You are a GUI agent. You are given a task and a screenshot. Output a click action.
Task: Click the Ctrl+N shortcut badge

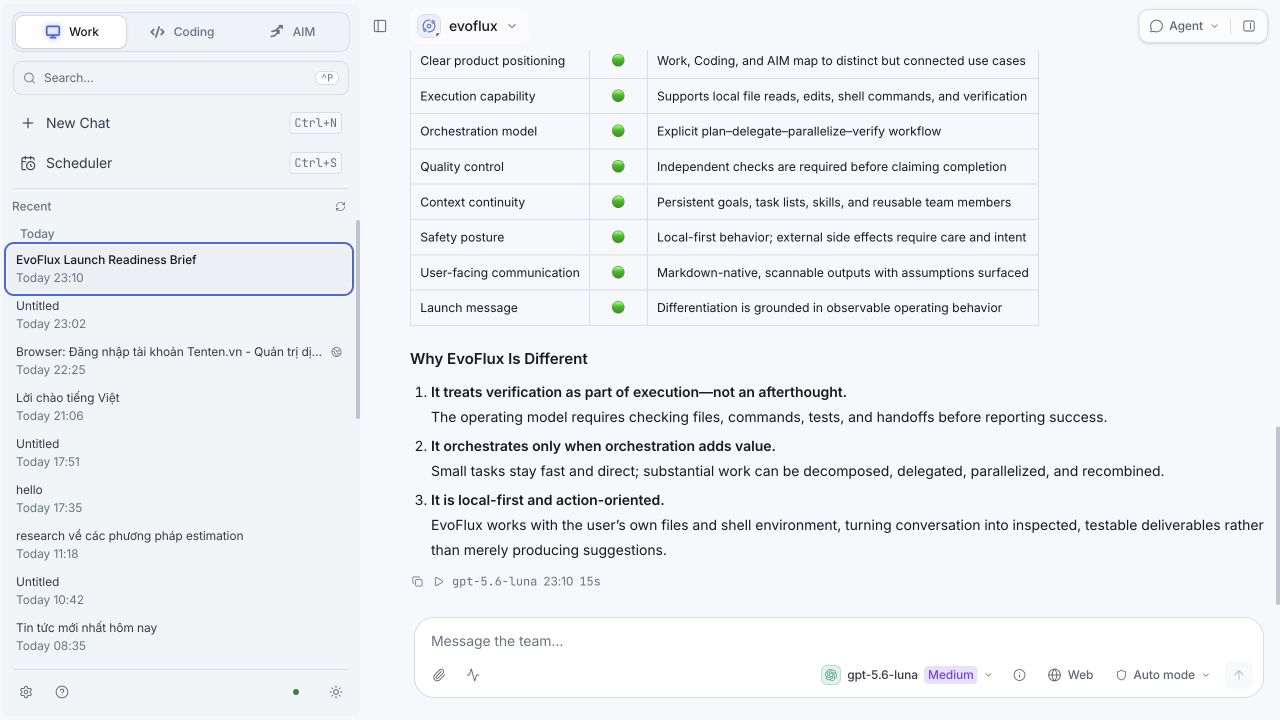(x=315, y=123)
